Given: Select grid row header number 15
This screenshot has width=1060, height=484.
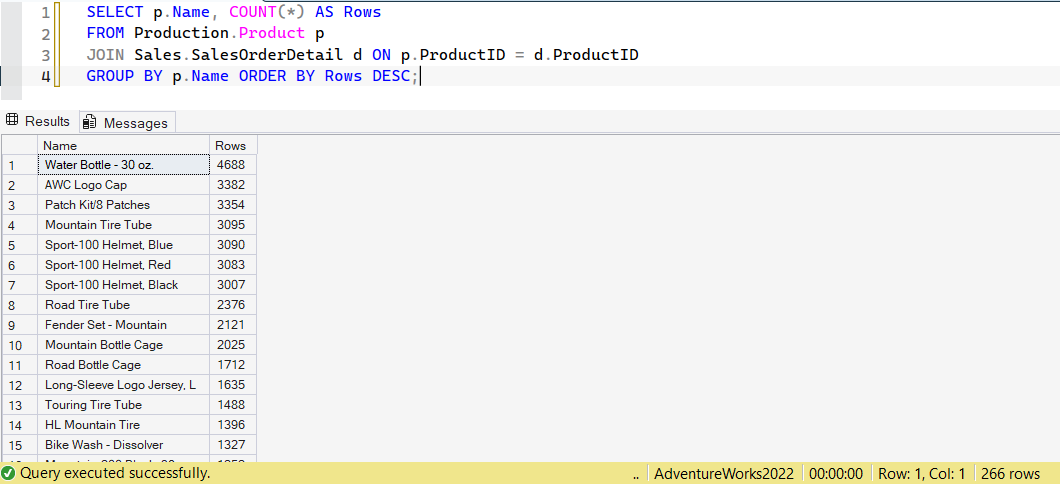Looking at the screenshot, I should tap(20, 445).
